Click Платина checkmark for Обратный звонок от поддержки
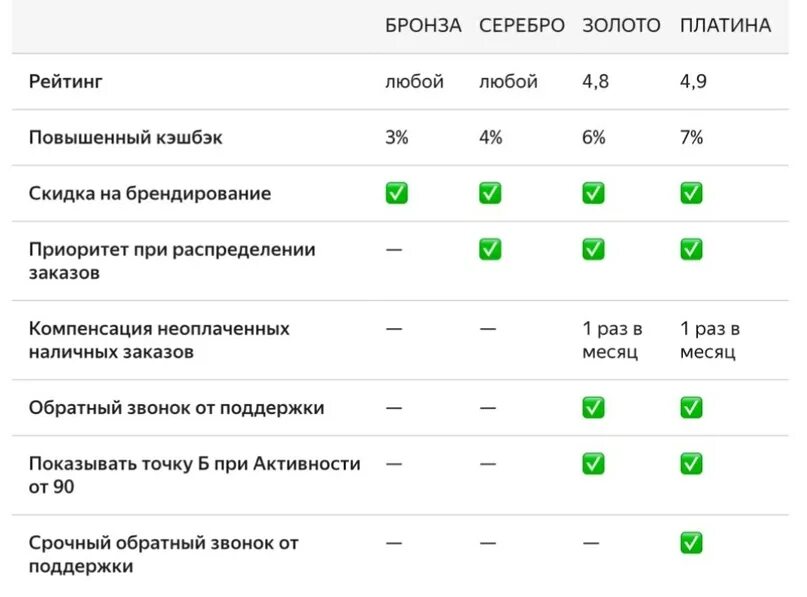The width and height of the screenshot is (807, 597). [x=691, y=408]
